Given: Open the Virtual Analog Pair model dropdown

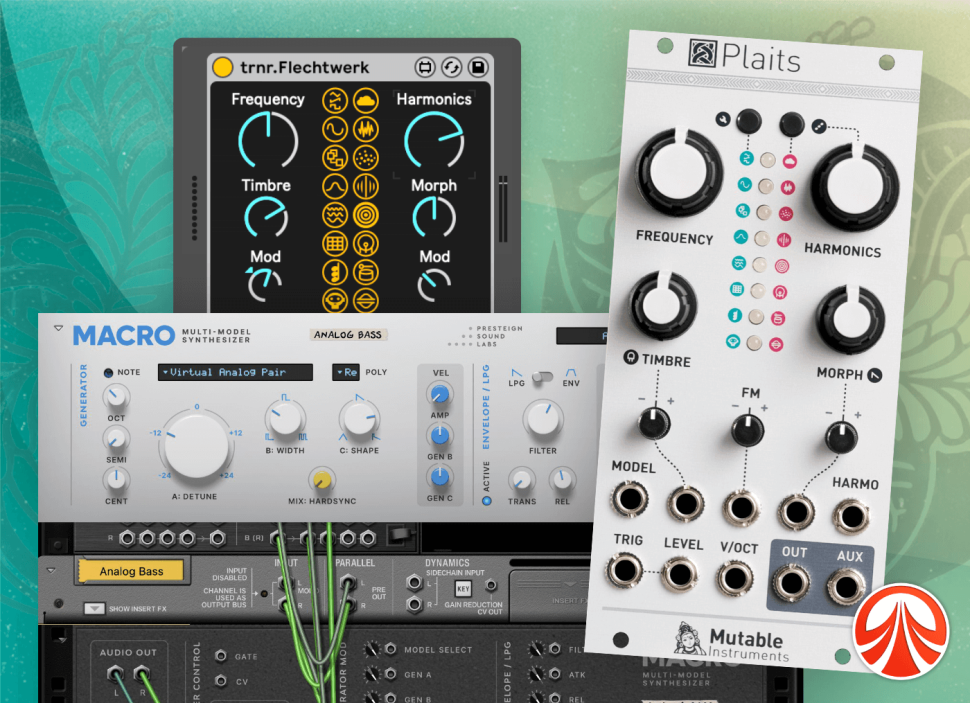Looking at the screenshot, I should [x=236, y=373].
